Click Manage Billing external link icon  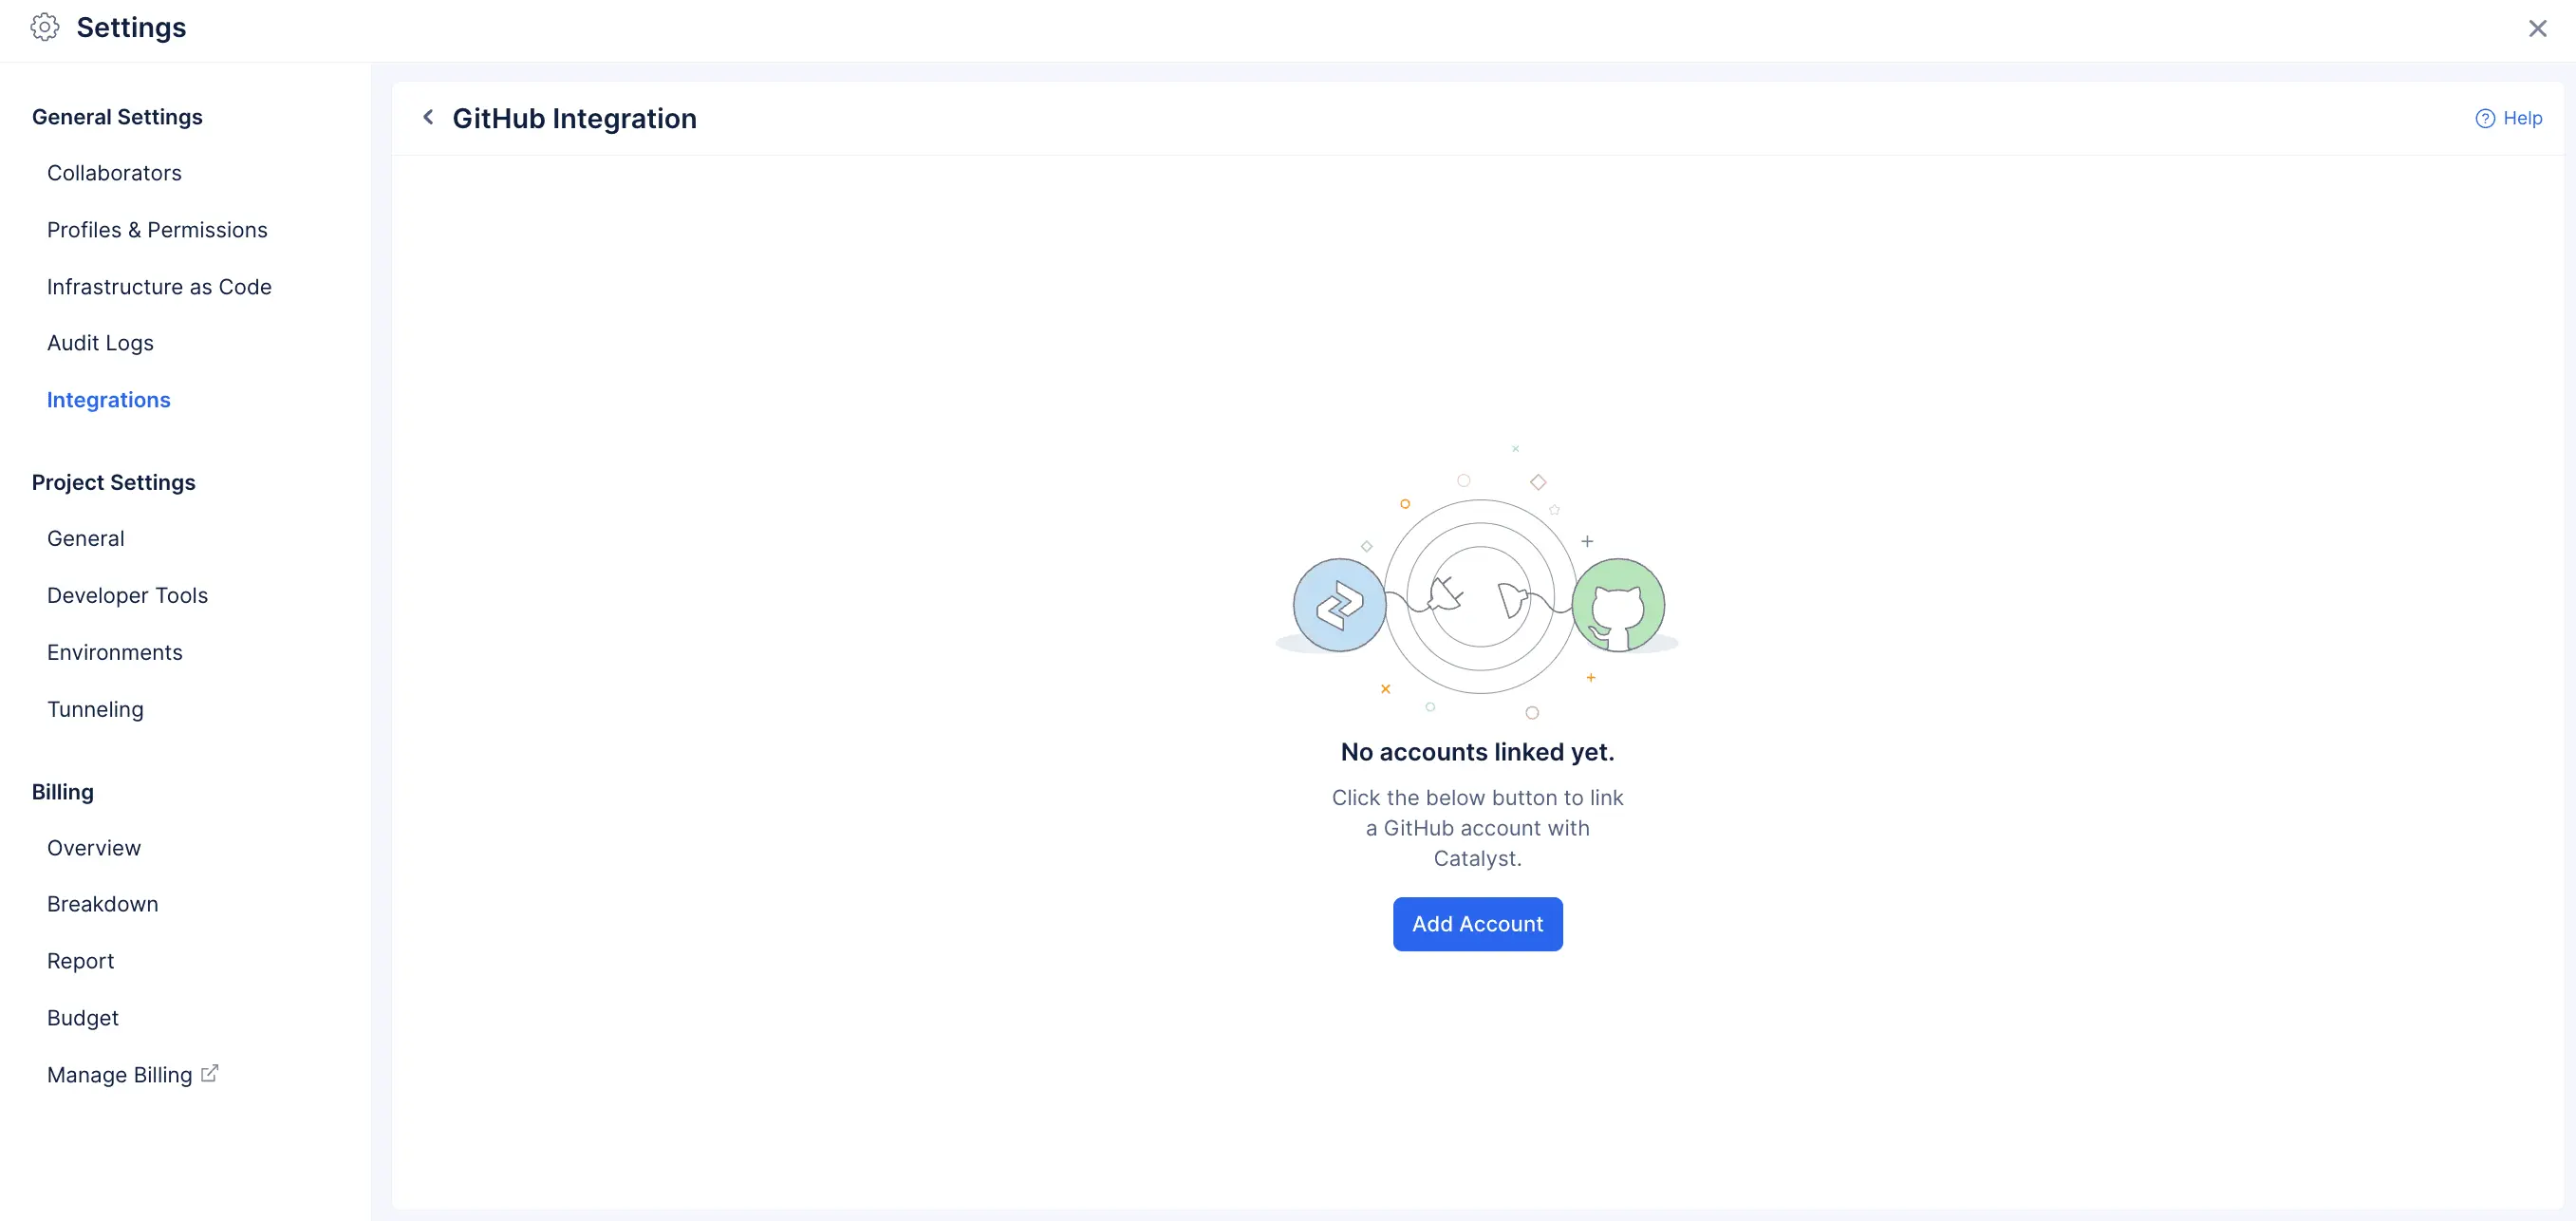[209, 1073]
